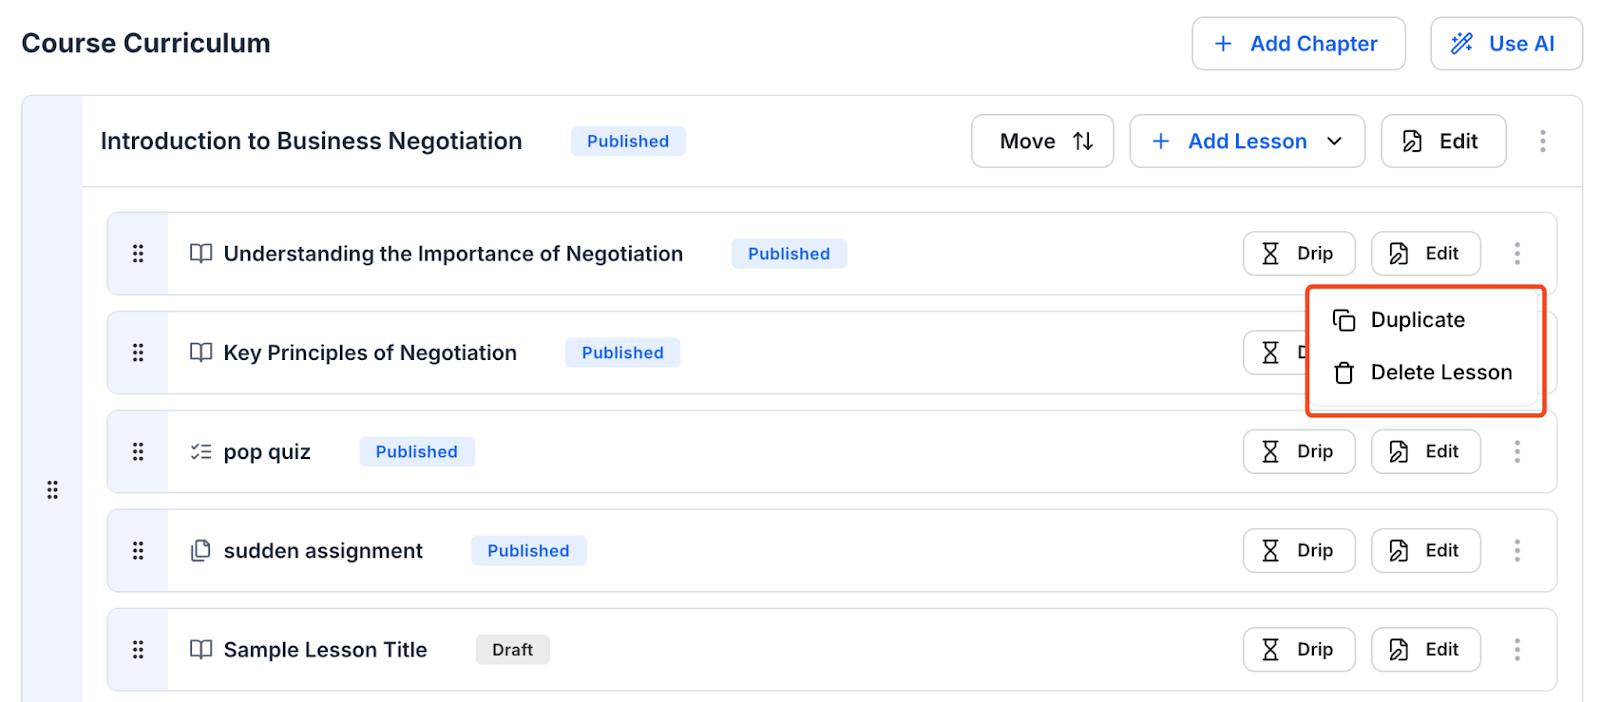Click Published badge of Understanding the Importance lesson

tap(789, 254)
